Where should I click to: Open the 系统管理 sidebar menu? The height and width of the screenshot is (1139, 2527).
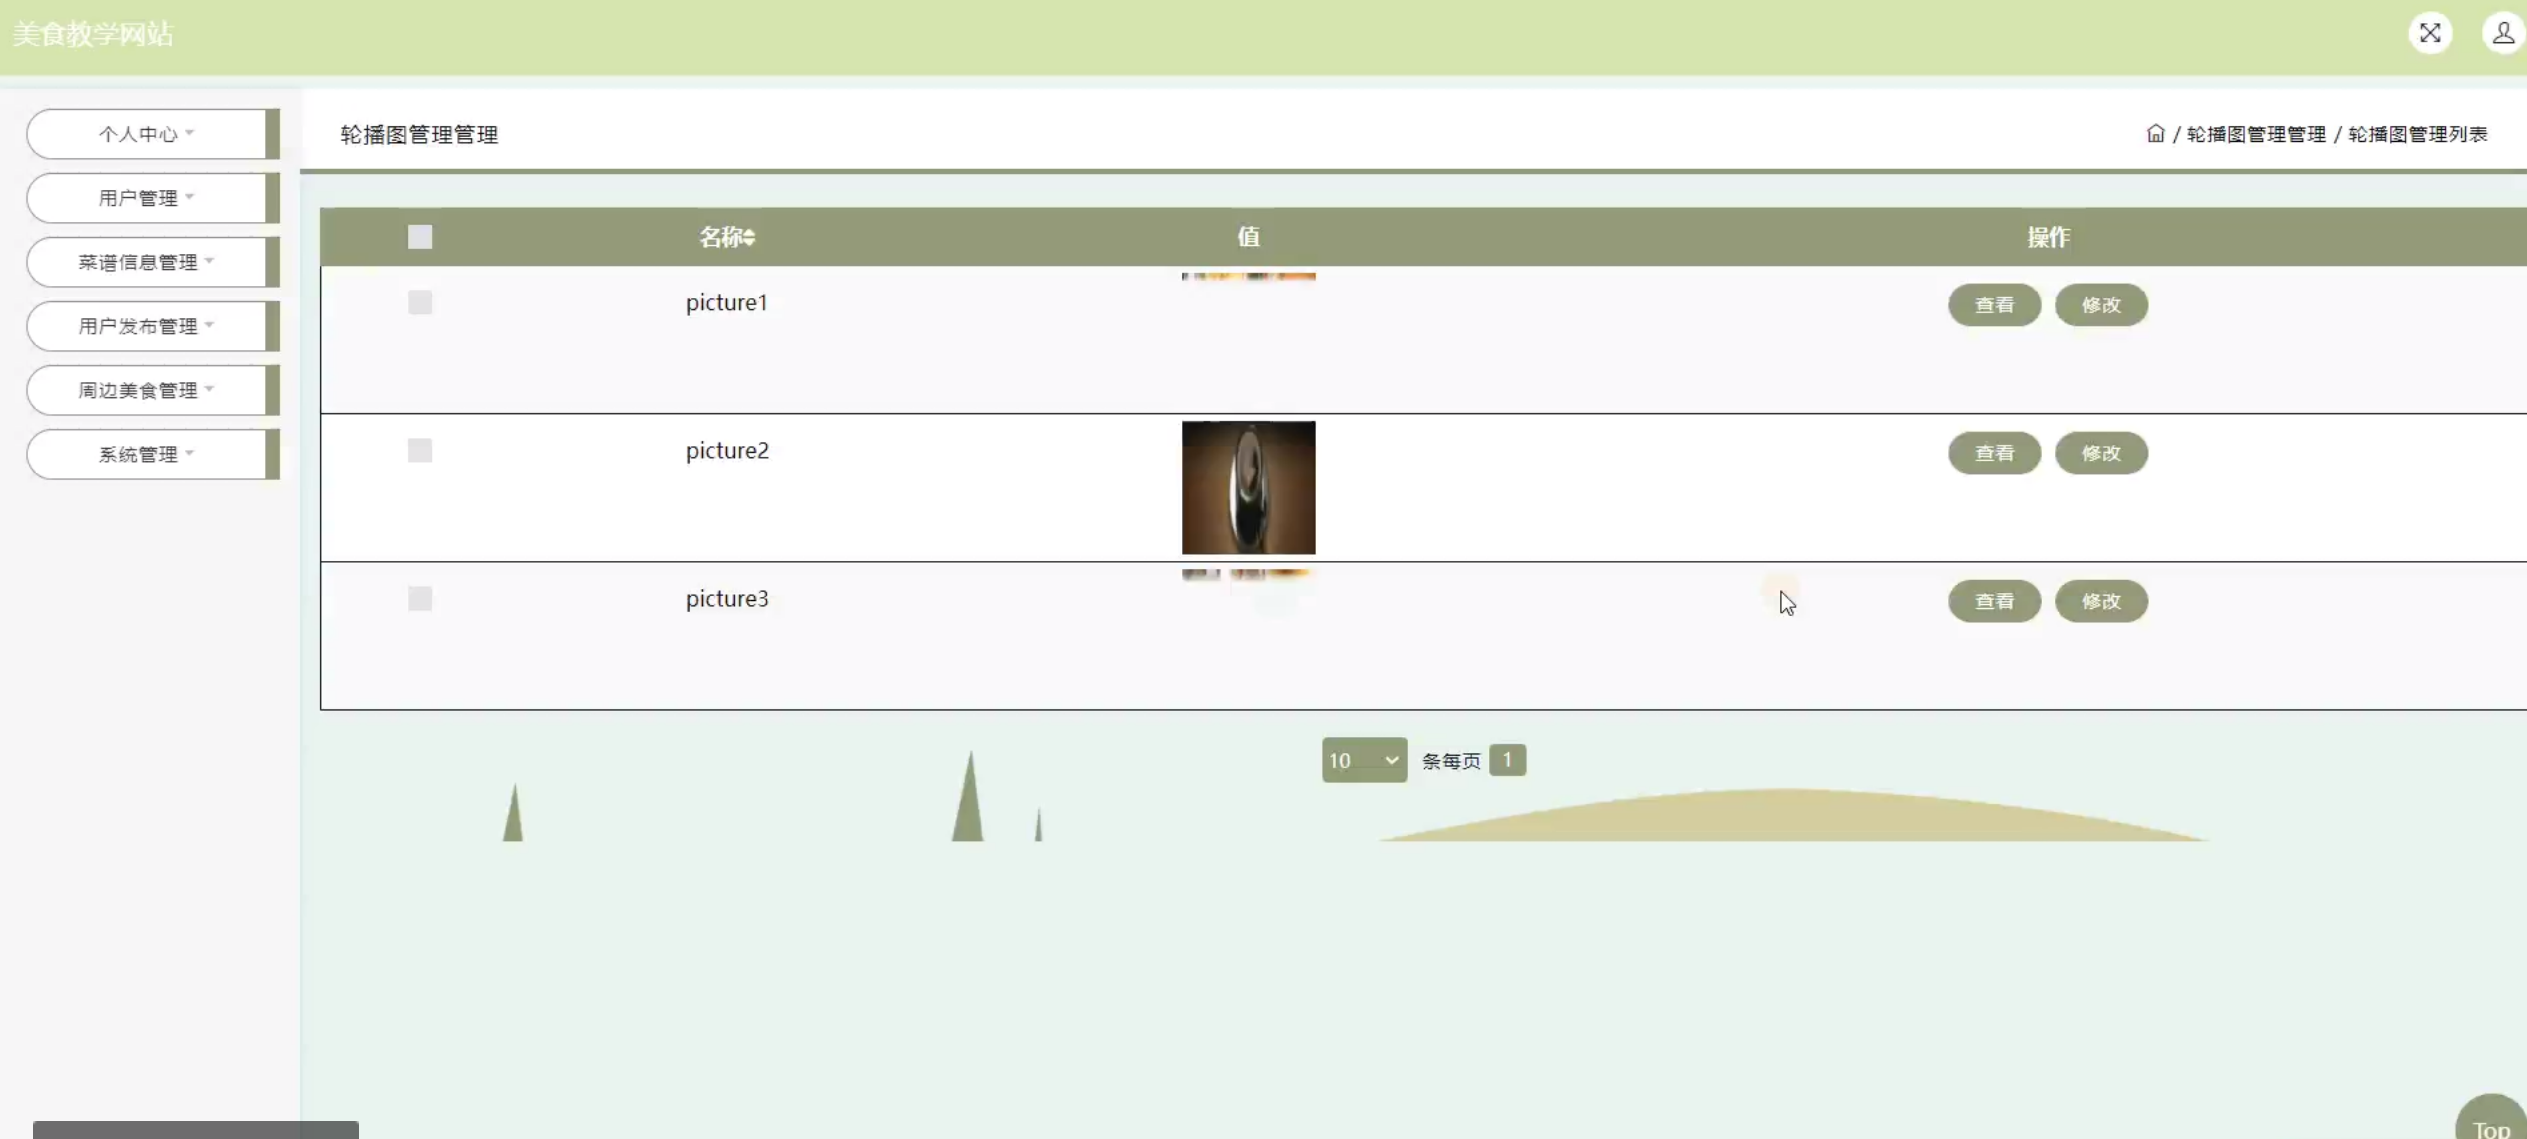click(x=146, y=454)
